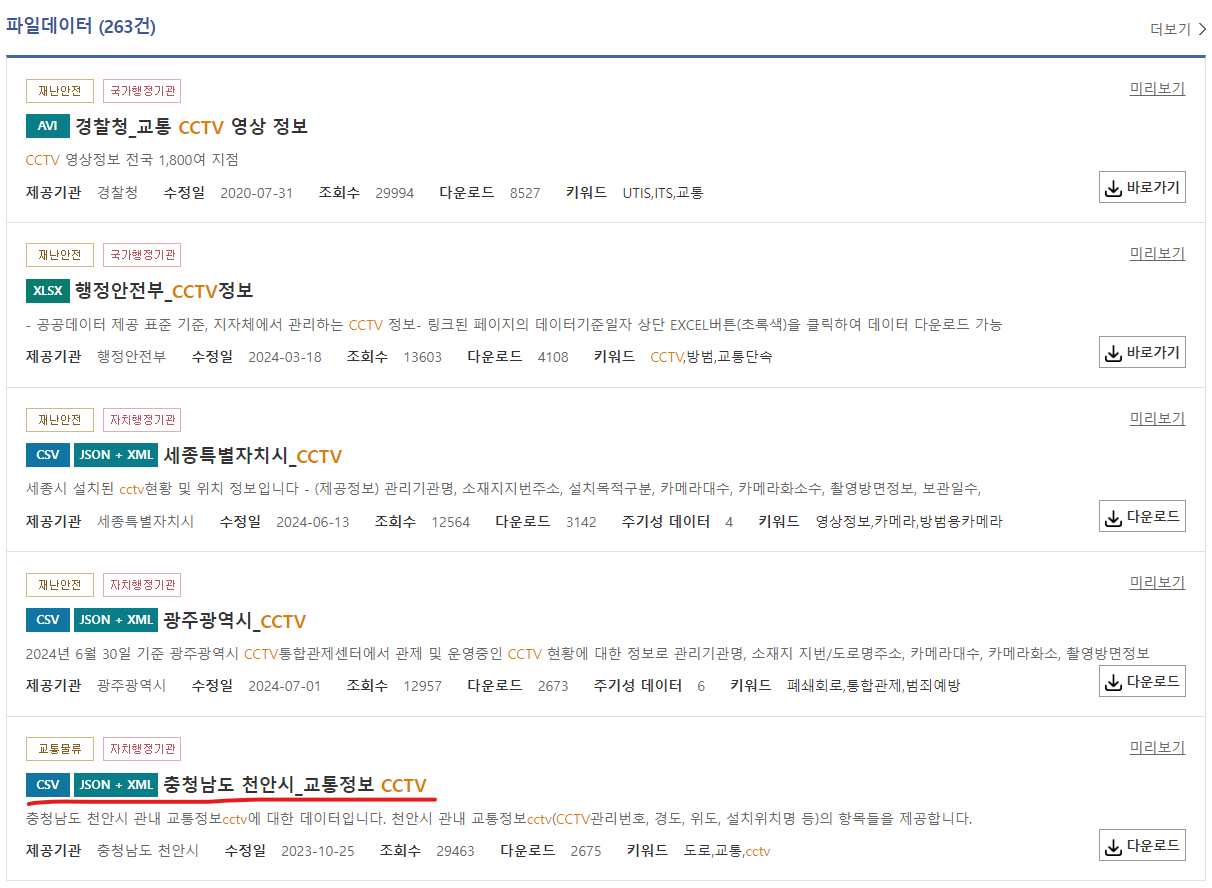This screenshot has width=1212, height=888.
Task: Open title 세종특별자치시_CCTV
Action: (x=252, y=456)
